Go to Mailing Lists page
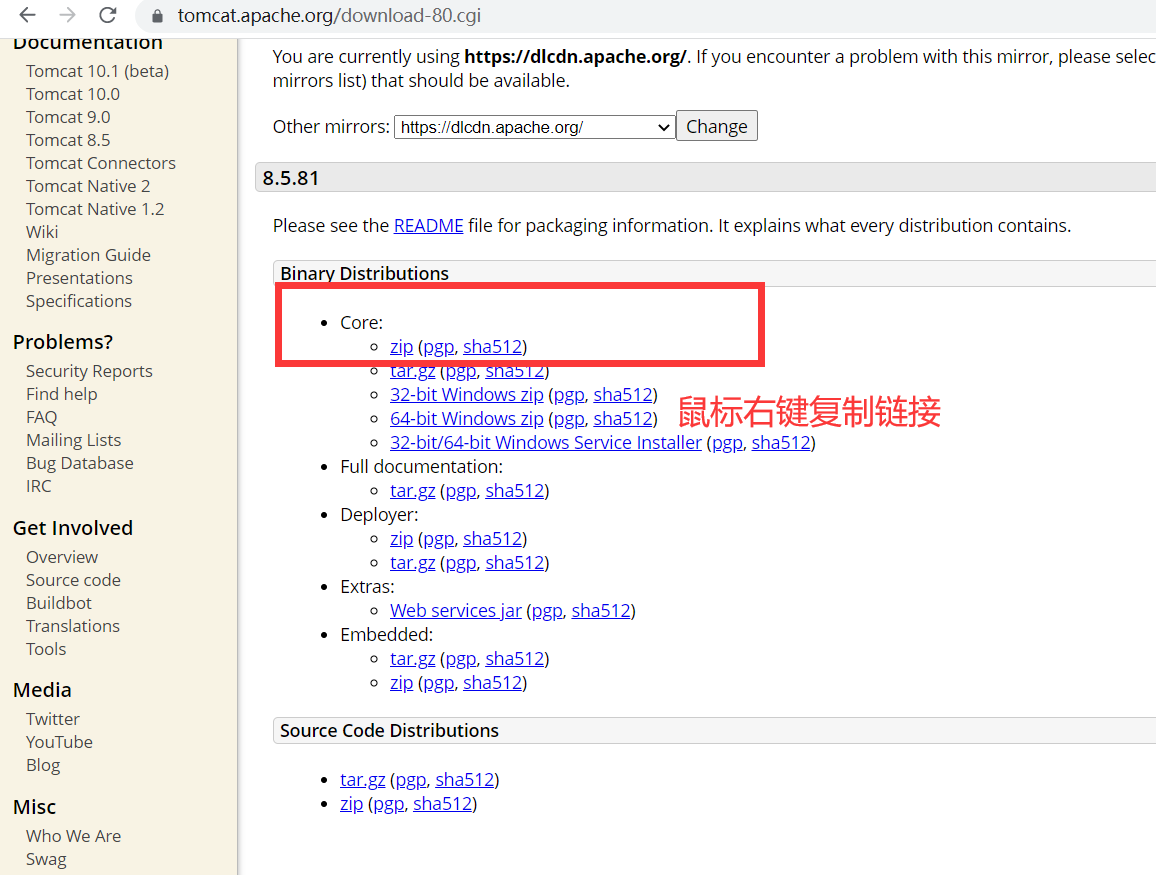1156x875 pixels. (74, 440)
